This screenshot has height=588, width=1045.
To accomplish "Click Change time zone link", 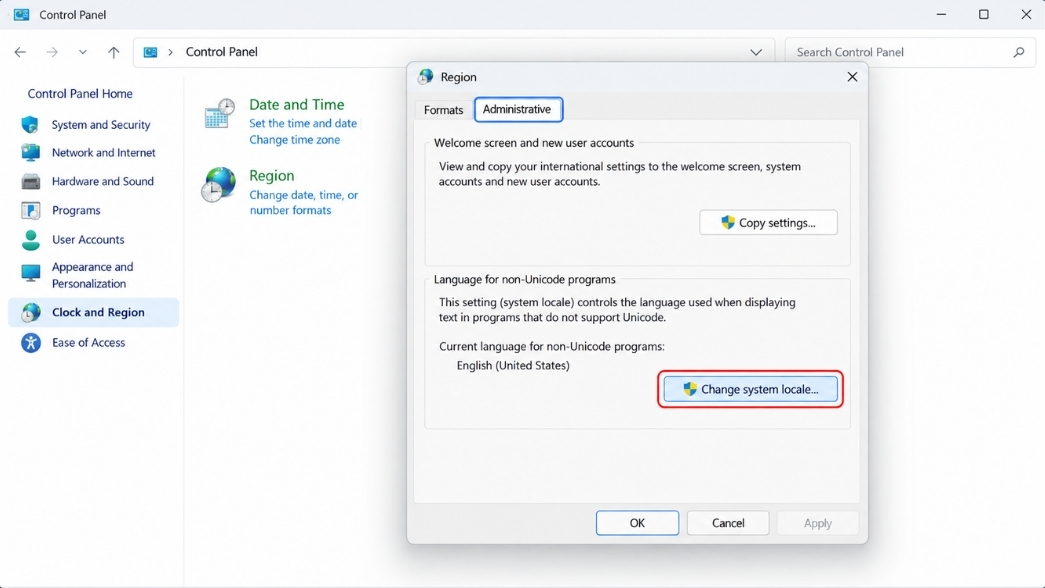I will (x=295, y=140).
